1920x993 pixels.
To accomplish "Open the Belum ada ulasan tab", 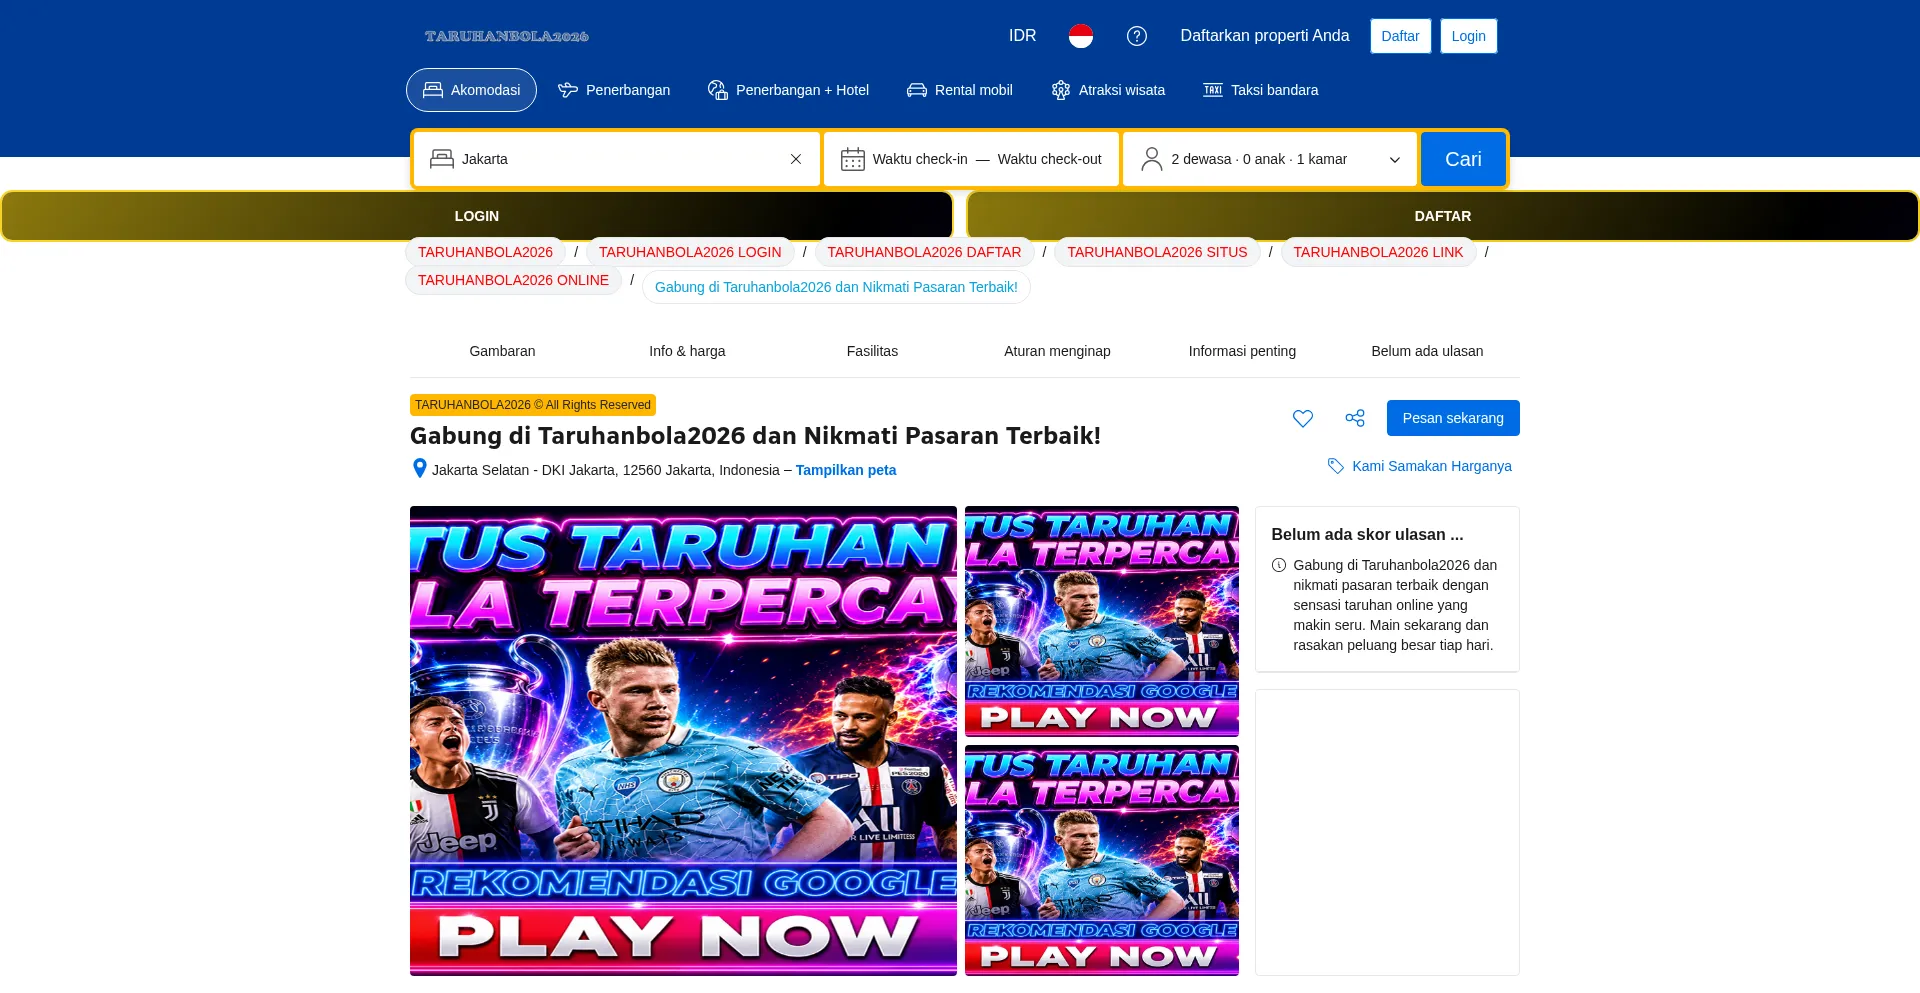I will coord(1427,351).
